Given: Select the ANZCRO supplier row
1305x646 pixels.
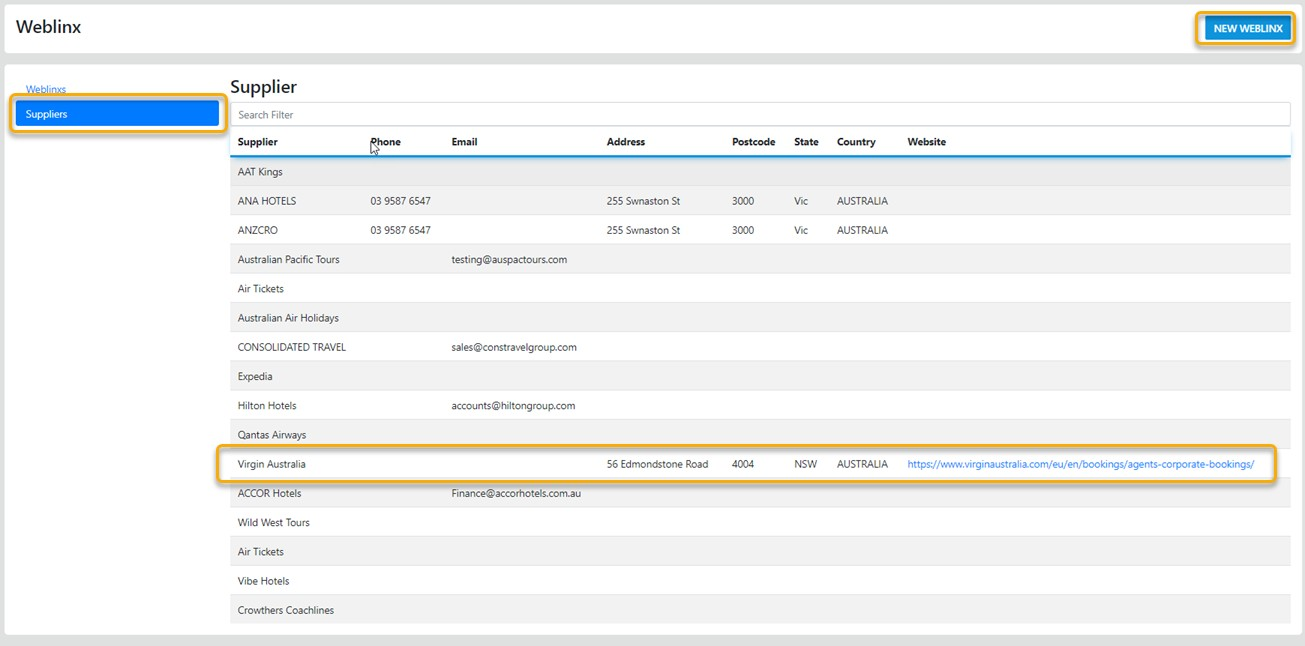Looking at the screenshot, I should click(x=258, y=230).
